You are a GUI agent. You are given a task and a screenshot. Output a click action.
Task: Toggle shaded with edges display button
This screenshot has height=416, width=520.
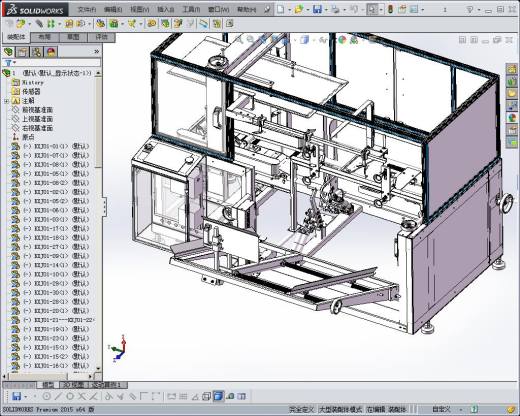point(218,396)
